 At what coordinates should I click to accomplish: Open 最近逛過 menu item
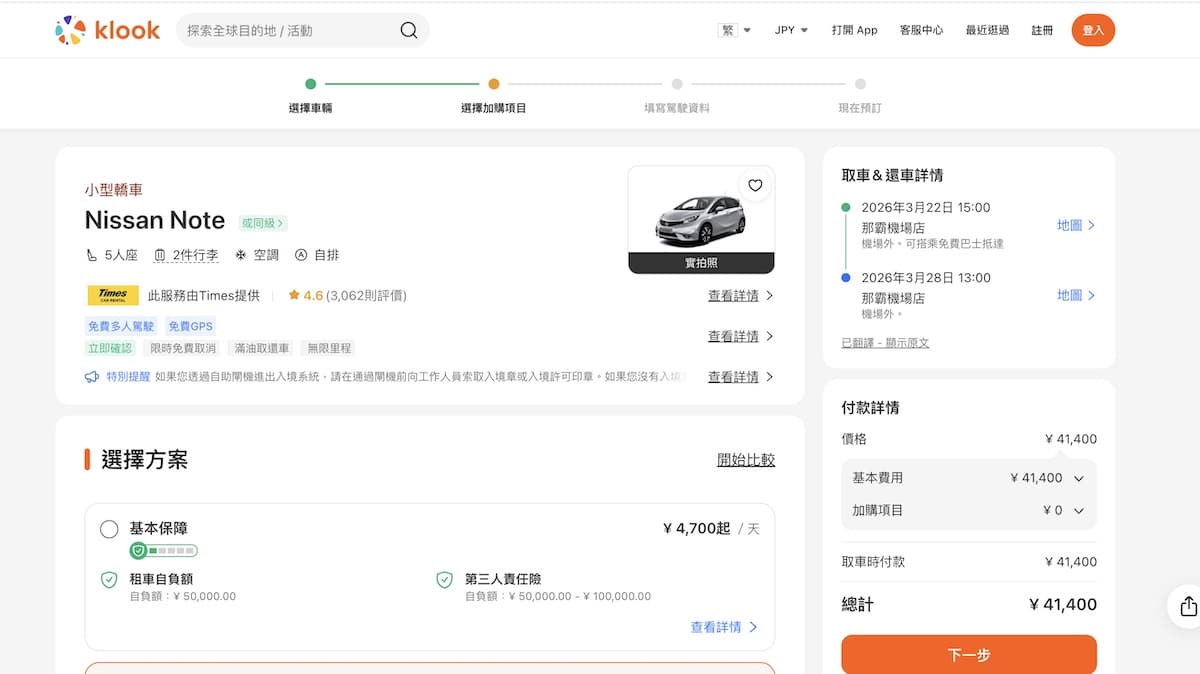pos(987,30)
